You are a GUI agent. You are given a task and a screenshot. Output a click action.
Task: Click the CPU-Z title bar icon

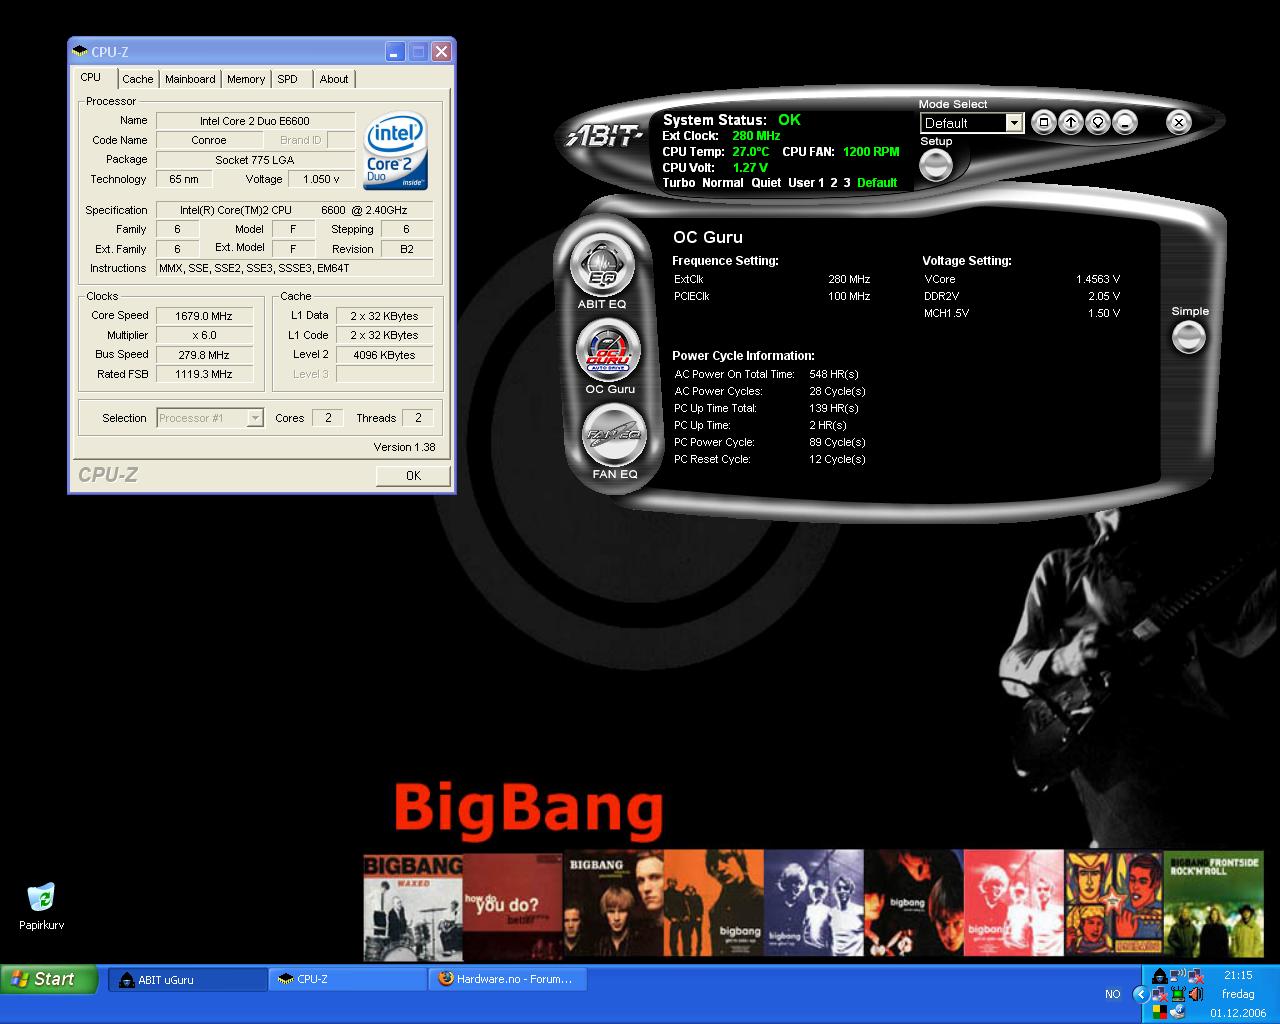(80, 51)
